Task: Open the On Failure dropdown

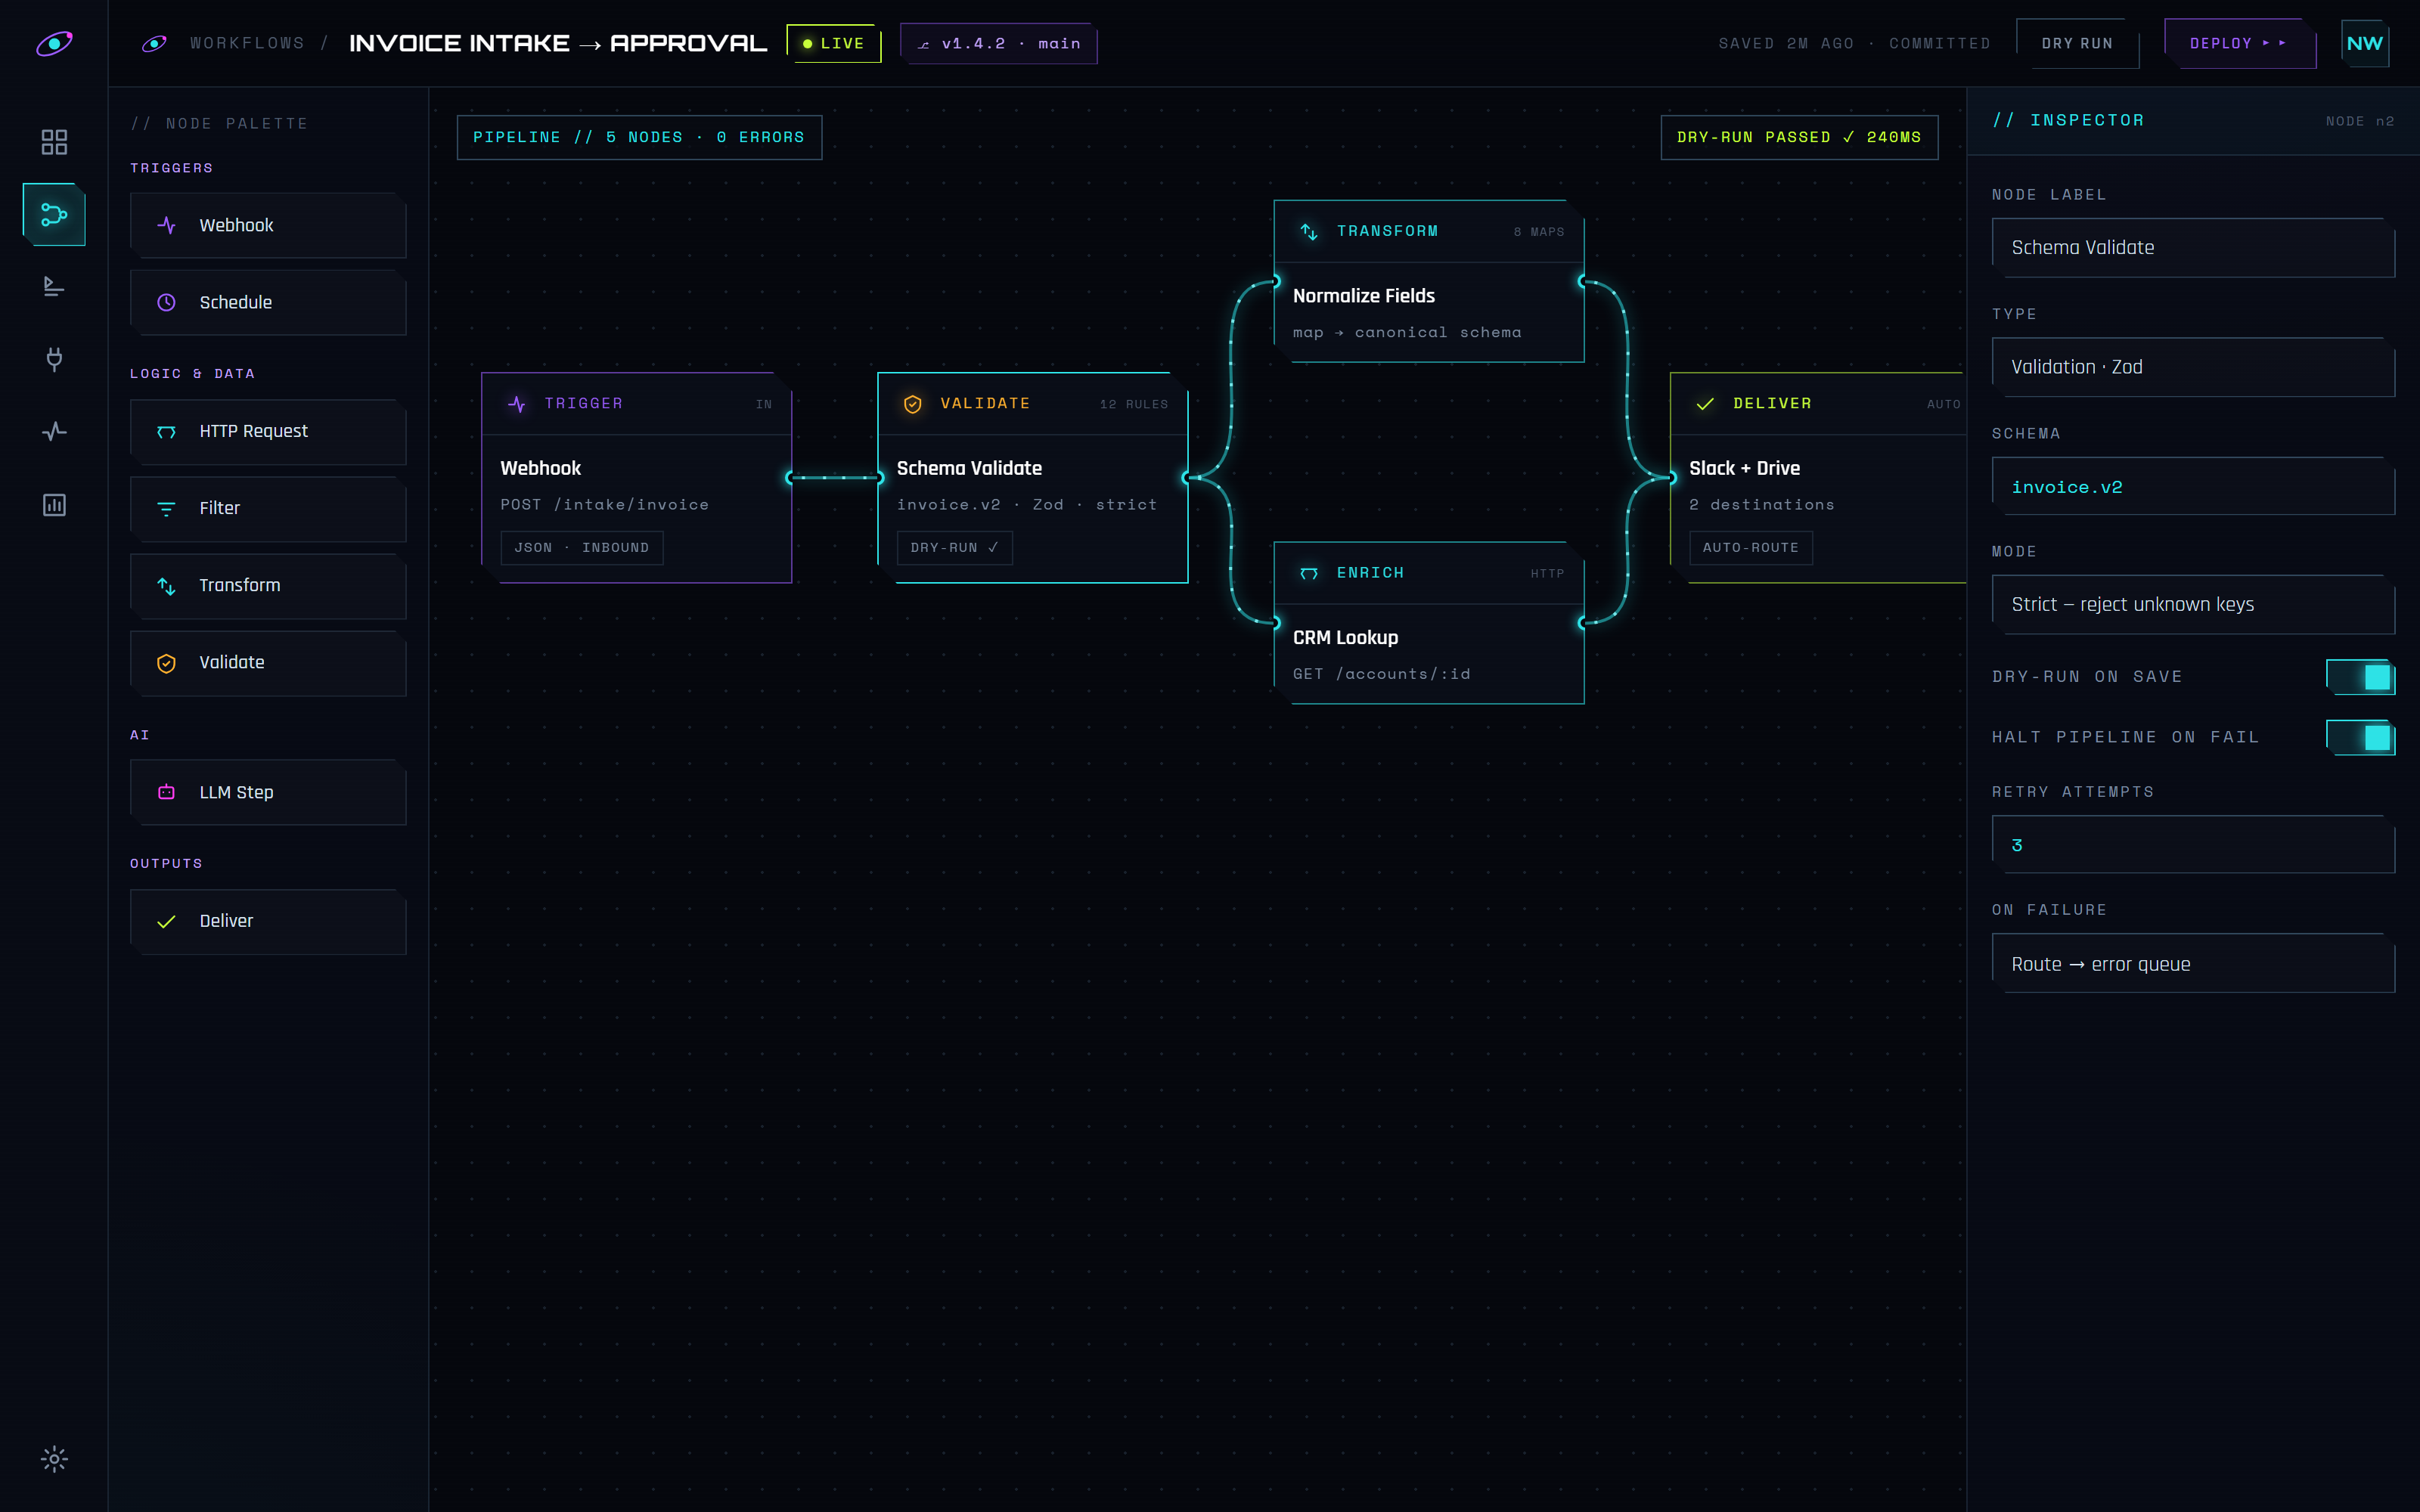Action: [2192, 964]
